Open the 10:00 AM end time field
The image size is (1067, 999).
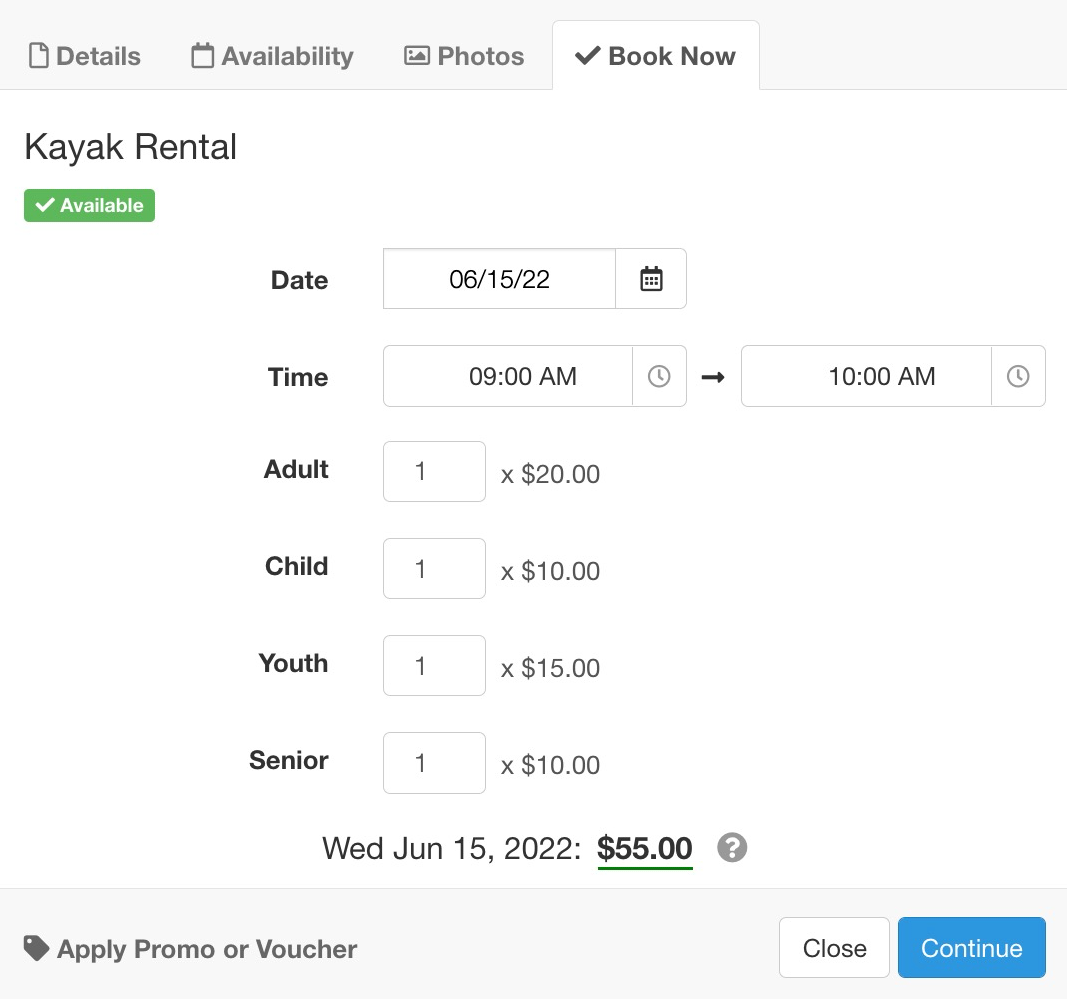pyautogui.click(x=866, y=376)
